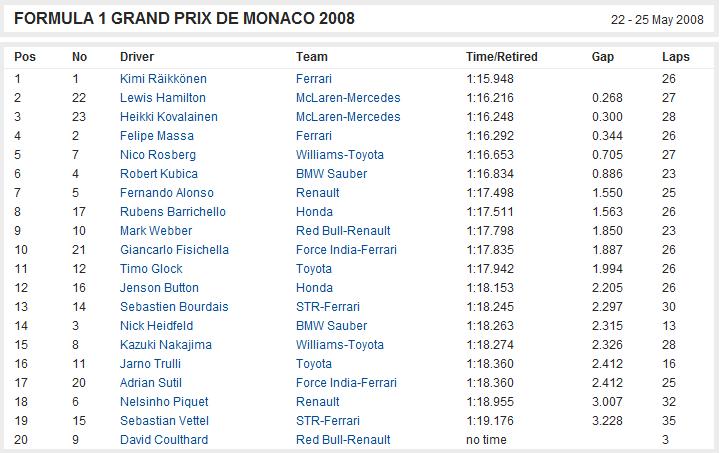This screenshot has height=453, width=720.
Task: Click STR-Ferrari team next to Sebastien Bourdais
Action: [x=327, y=307]
